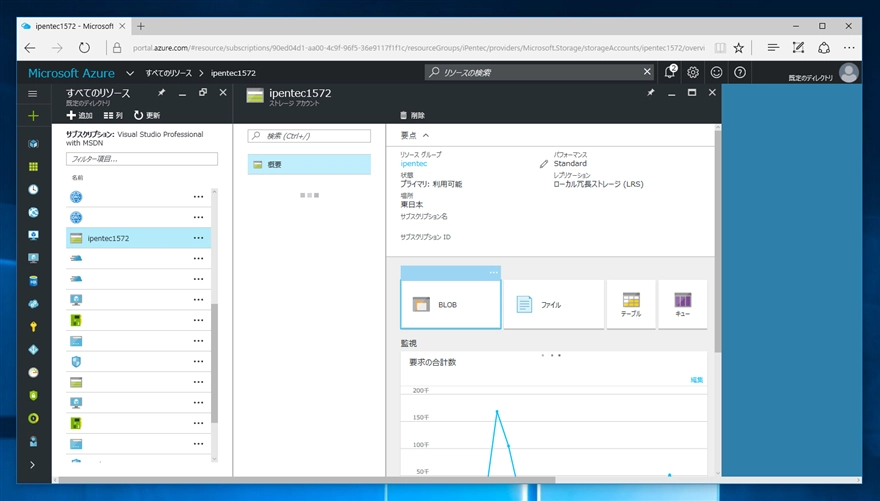Click the 列 columns button
The width and height of the screenshot is (880, 501).
[x=113, y=115]
